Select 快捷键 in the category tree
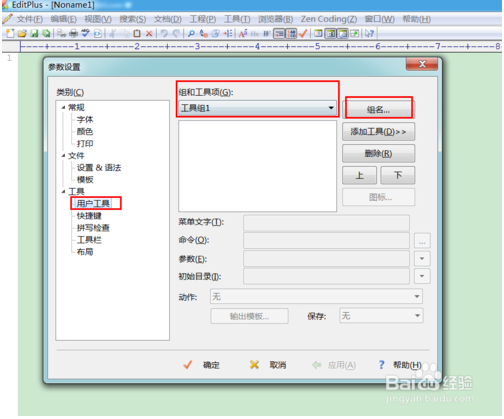 click(x=89, y=216)
